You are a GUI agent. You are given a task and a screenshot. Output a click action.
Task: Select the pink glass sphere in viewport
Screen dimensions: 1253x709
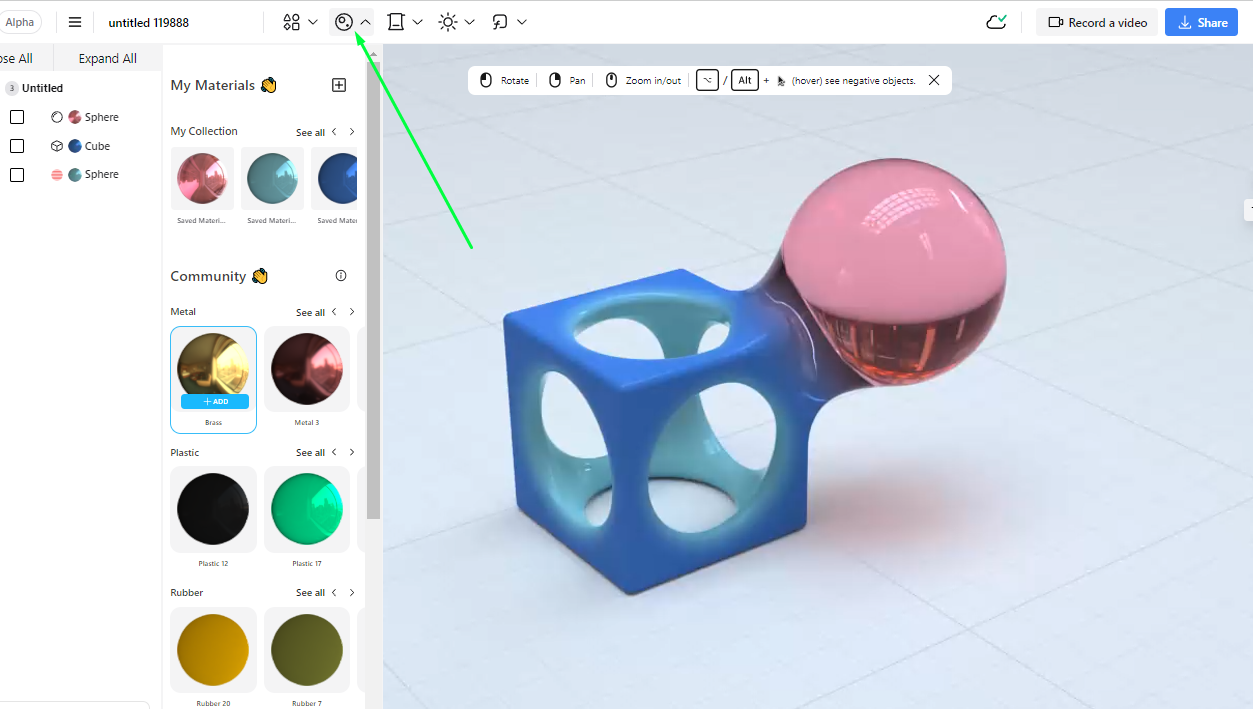tap(893, 270)
